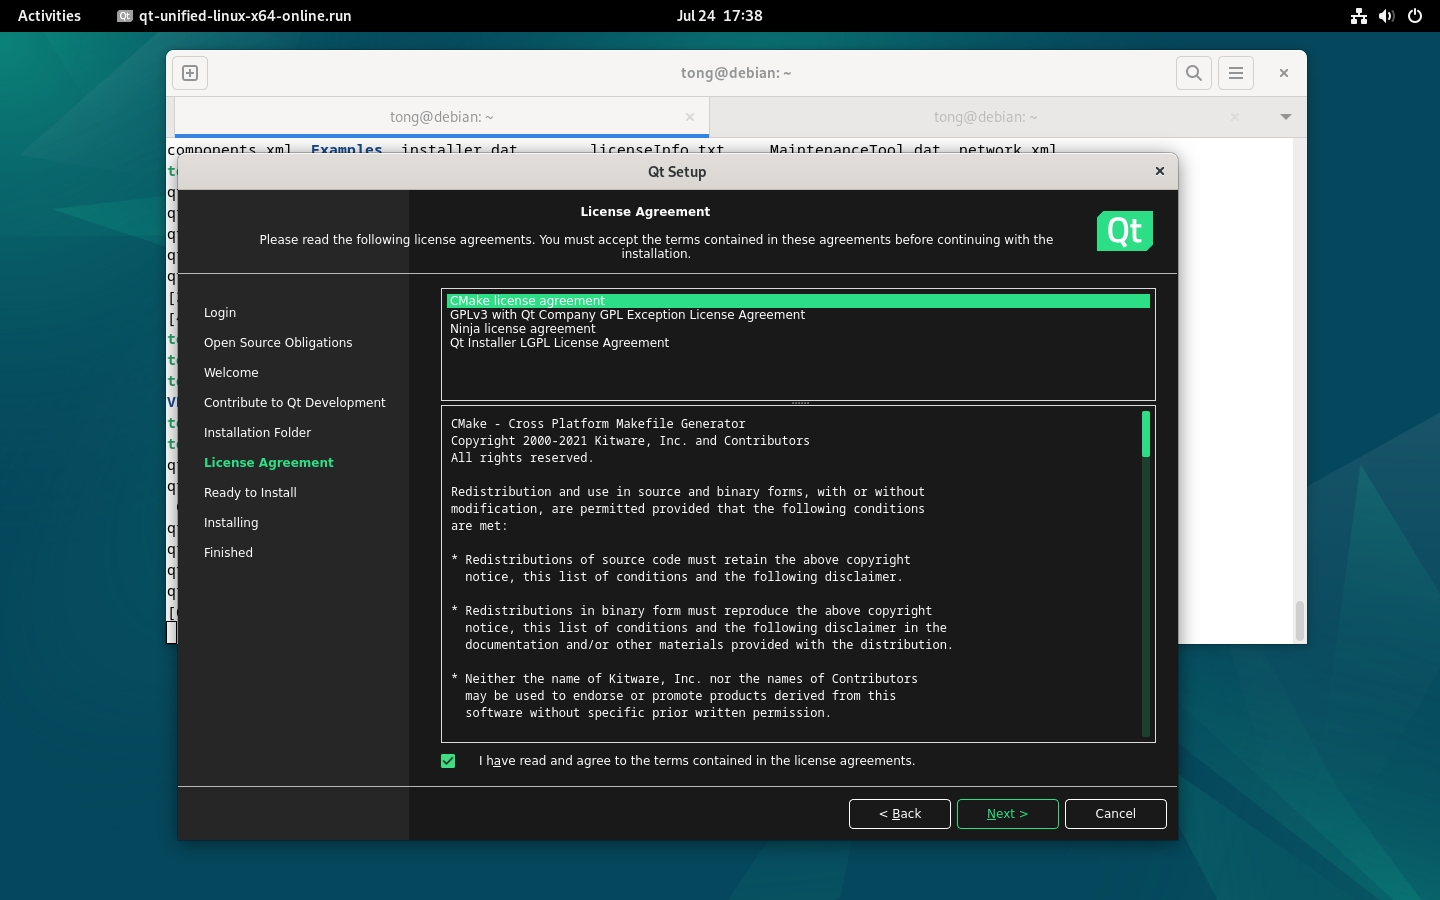Click the Qt logo in installer header
Viewport: 1440px width, 900px height.
(x=1125, y=231)
